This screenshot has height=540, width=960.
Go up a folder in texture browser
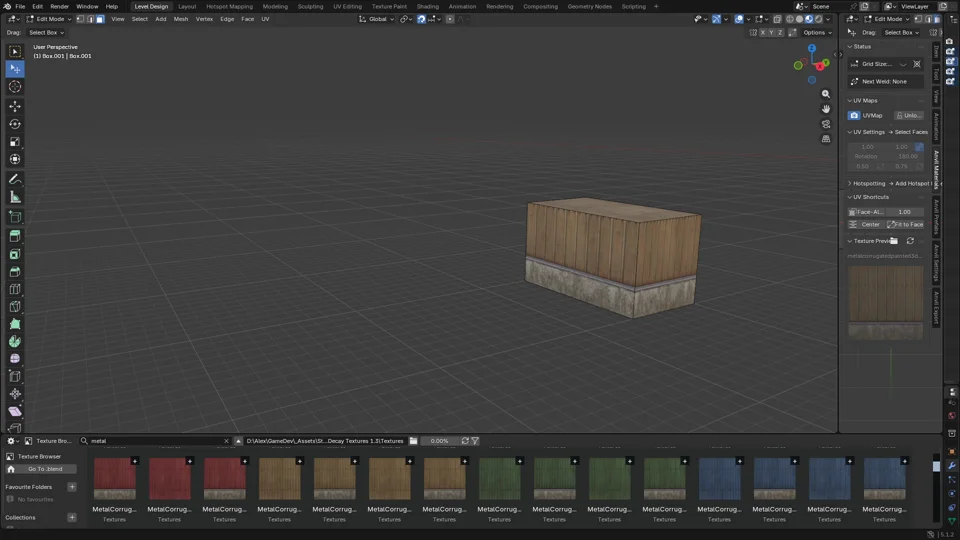click(x=238, y=441)
